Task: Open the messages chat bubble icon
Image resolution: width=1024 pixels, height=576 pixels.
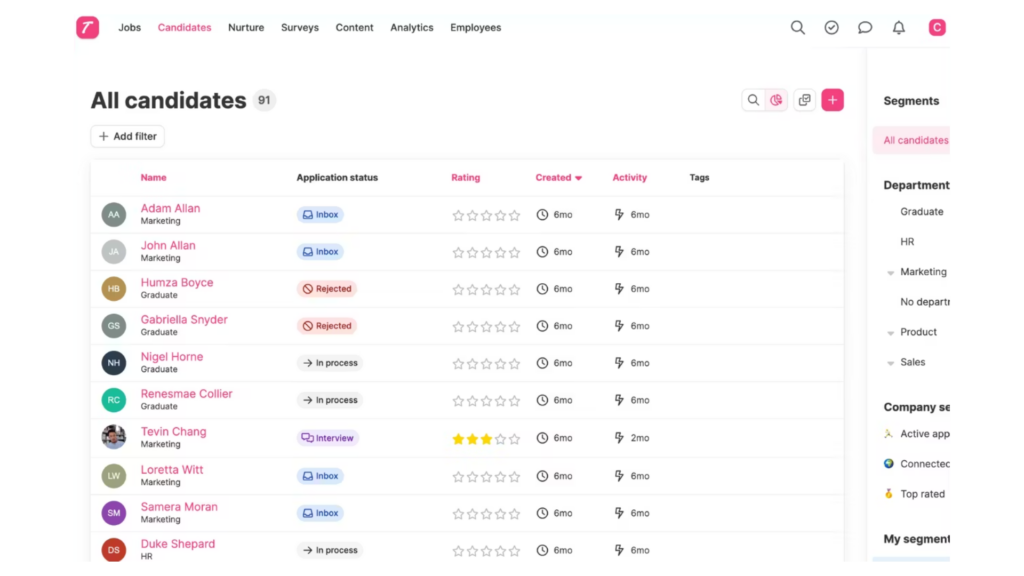Action: tap(865, 28)
